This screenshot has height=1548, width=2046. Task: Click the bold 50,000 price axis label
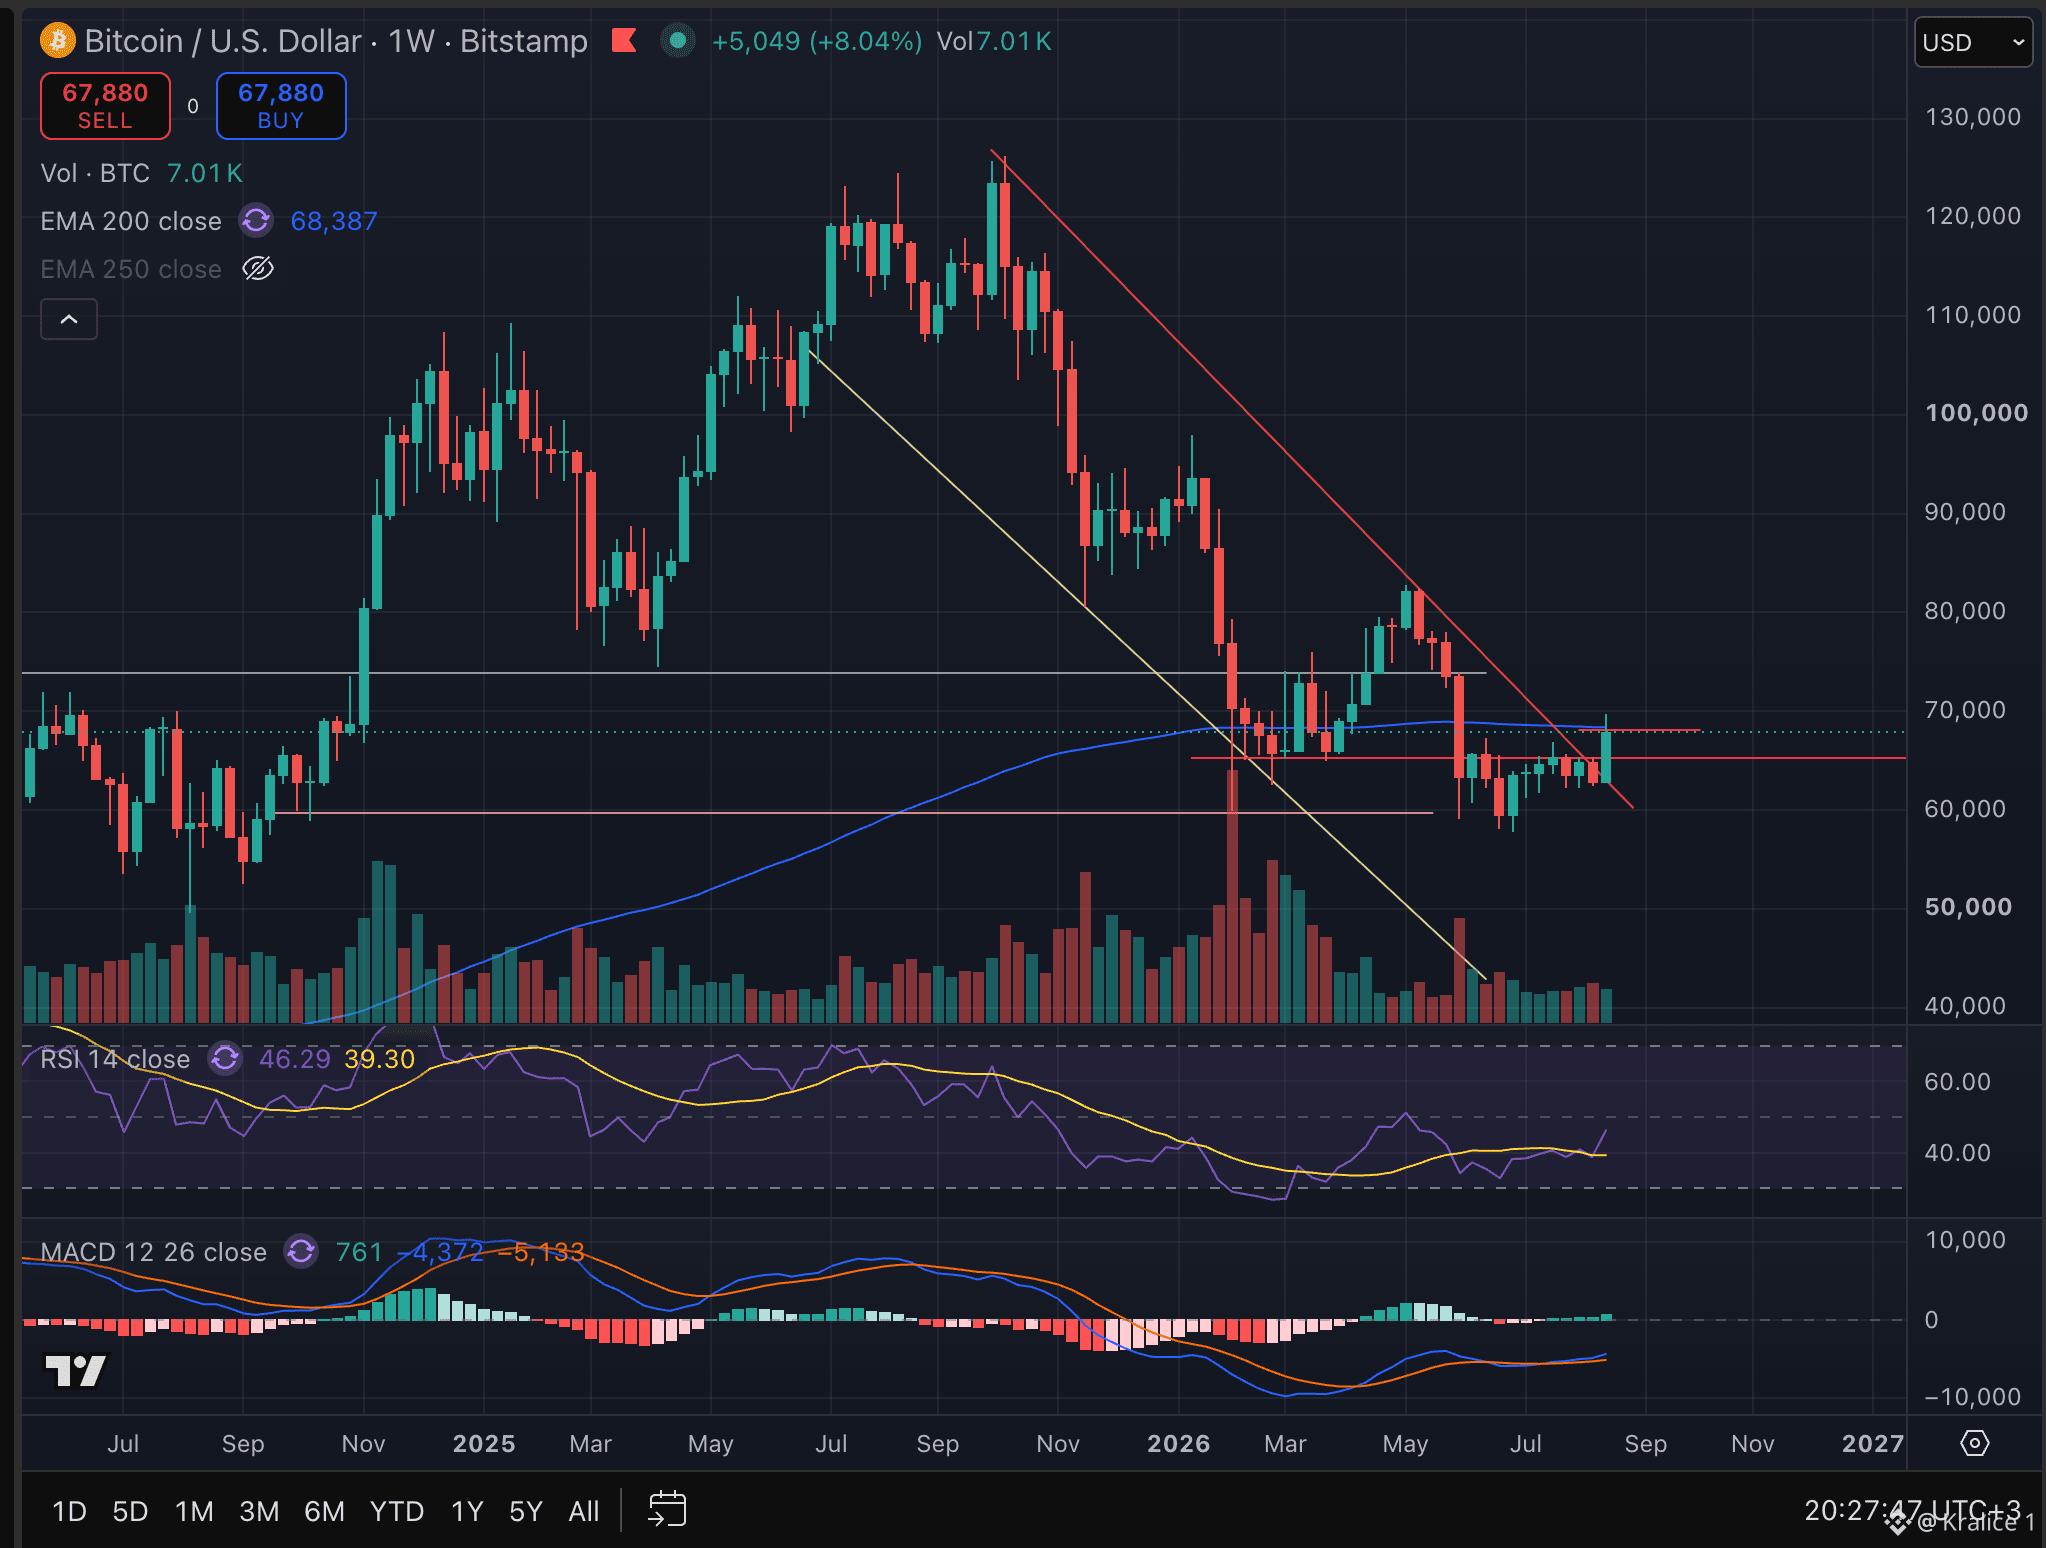tap(1968, 907)
